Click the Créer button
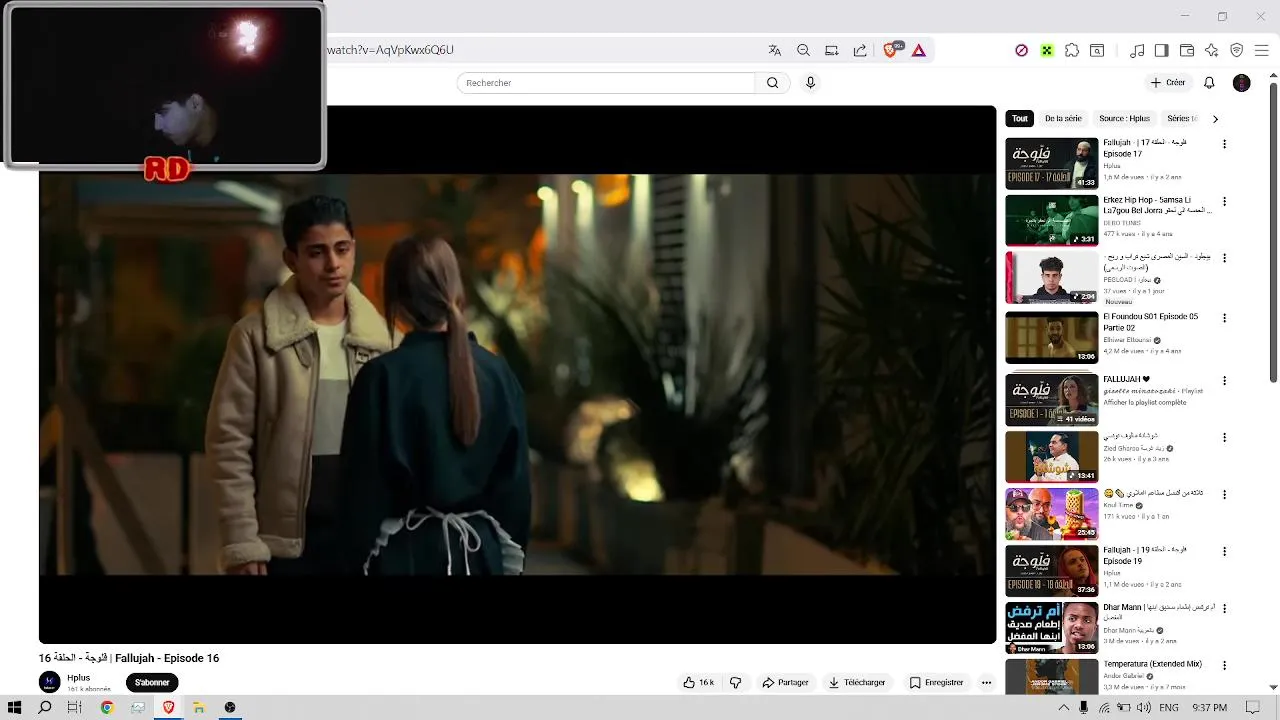 (1167, 83)
